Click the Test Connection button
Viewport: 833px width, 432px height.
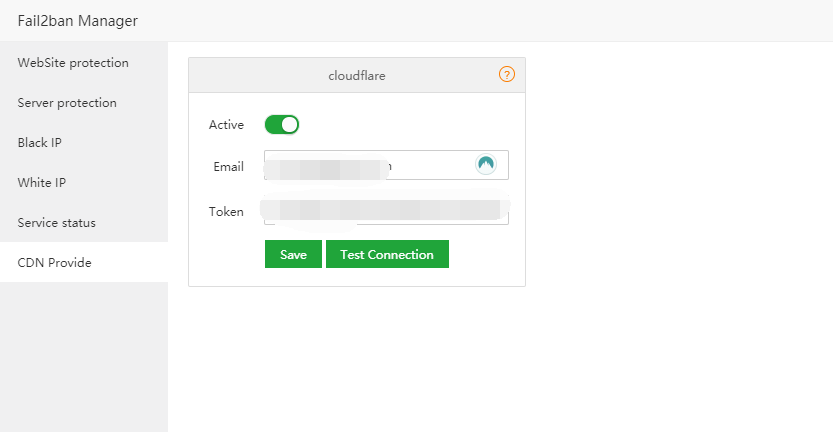pos(387,255)
